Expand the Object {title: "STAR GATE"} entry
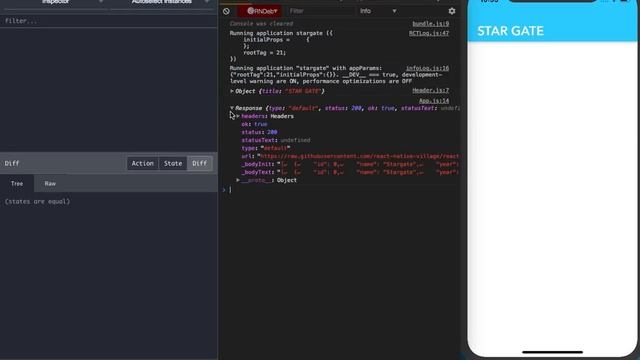This screenshot has height=360, width=640. coord(232,91)
